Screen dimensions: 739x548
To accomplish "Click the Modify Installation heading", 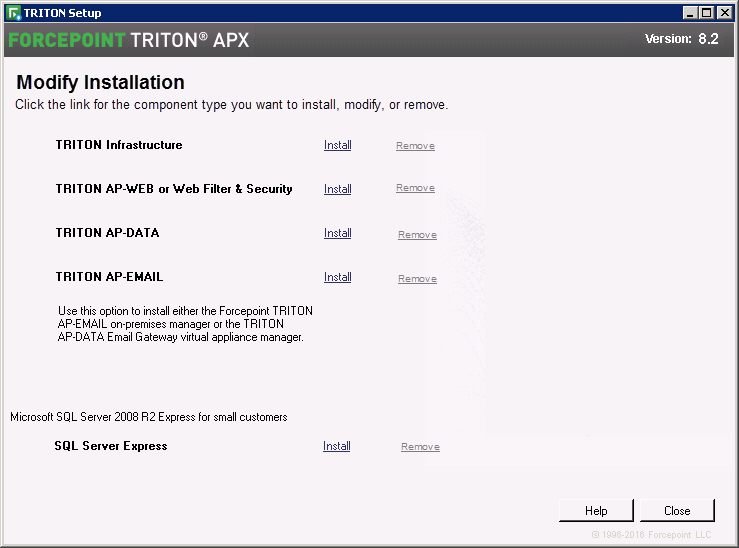I will tap(100, 82).
